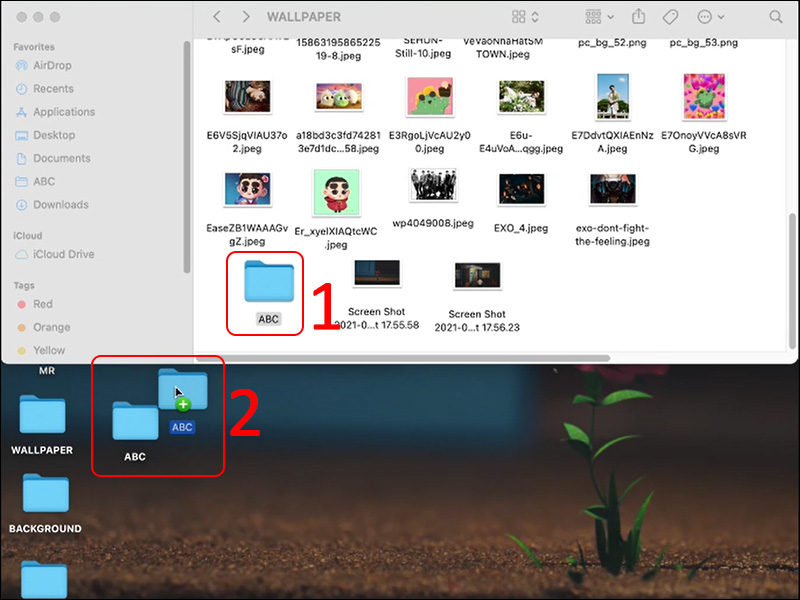
Task: Click the Tags icon in Finder toolbar
Action: (670, 17)
